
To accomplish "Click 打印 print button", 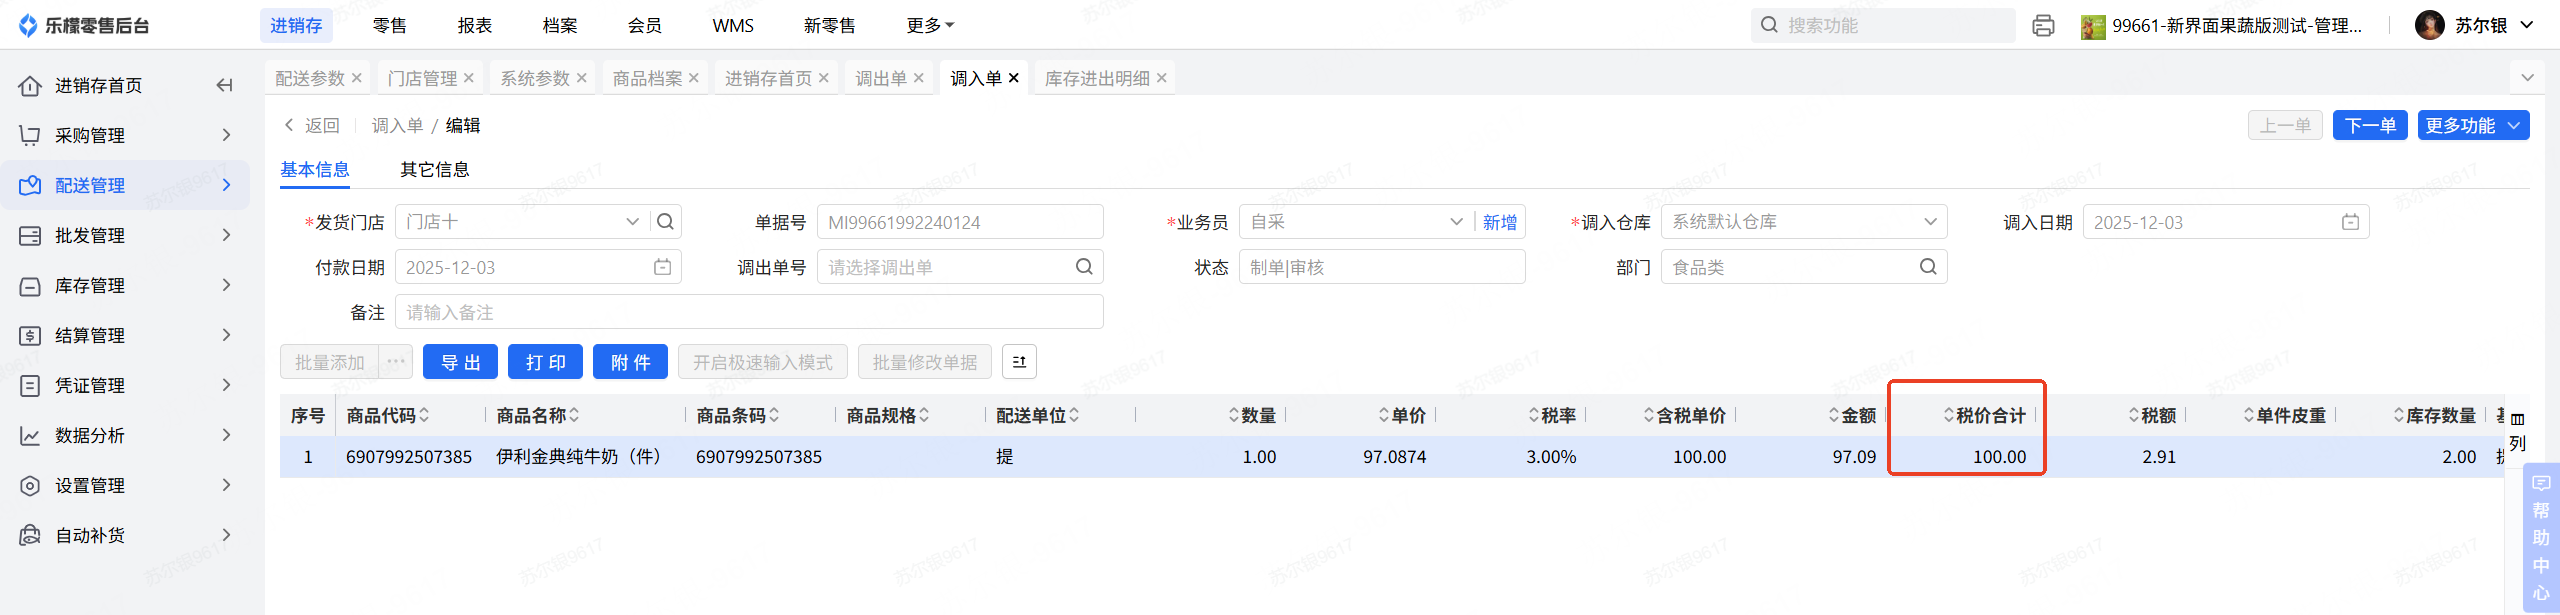I will coord(546,362).
